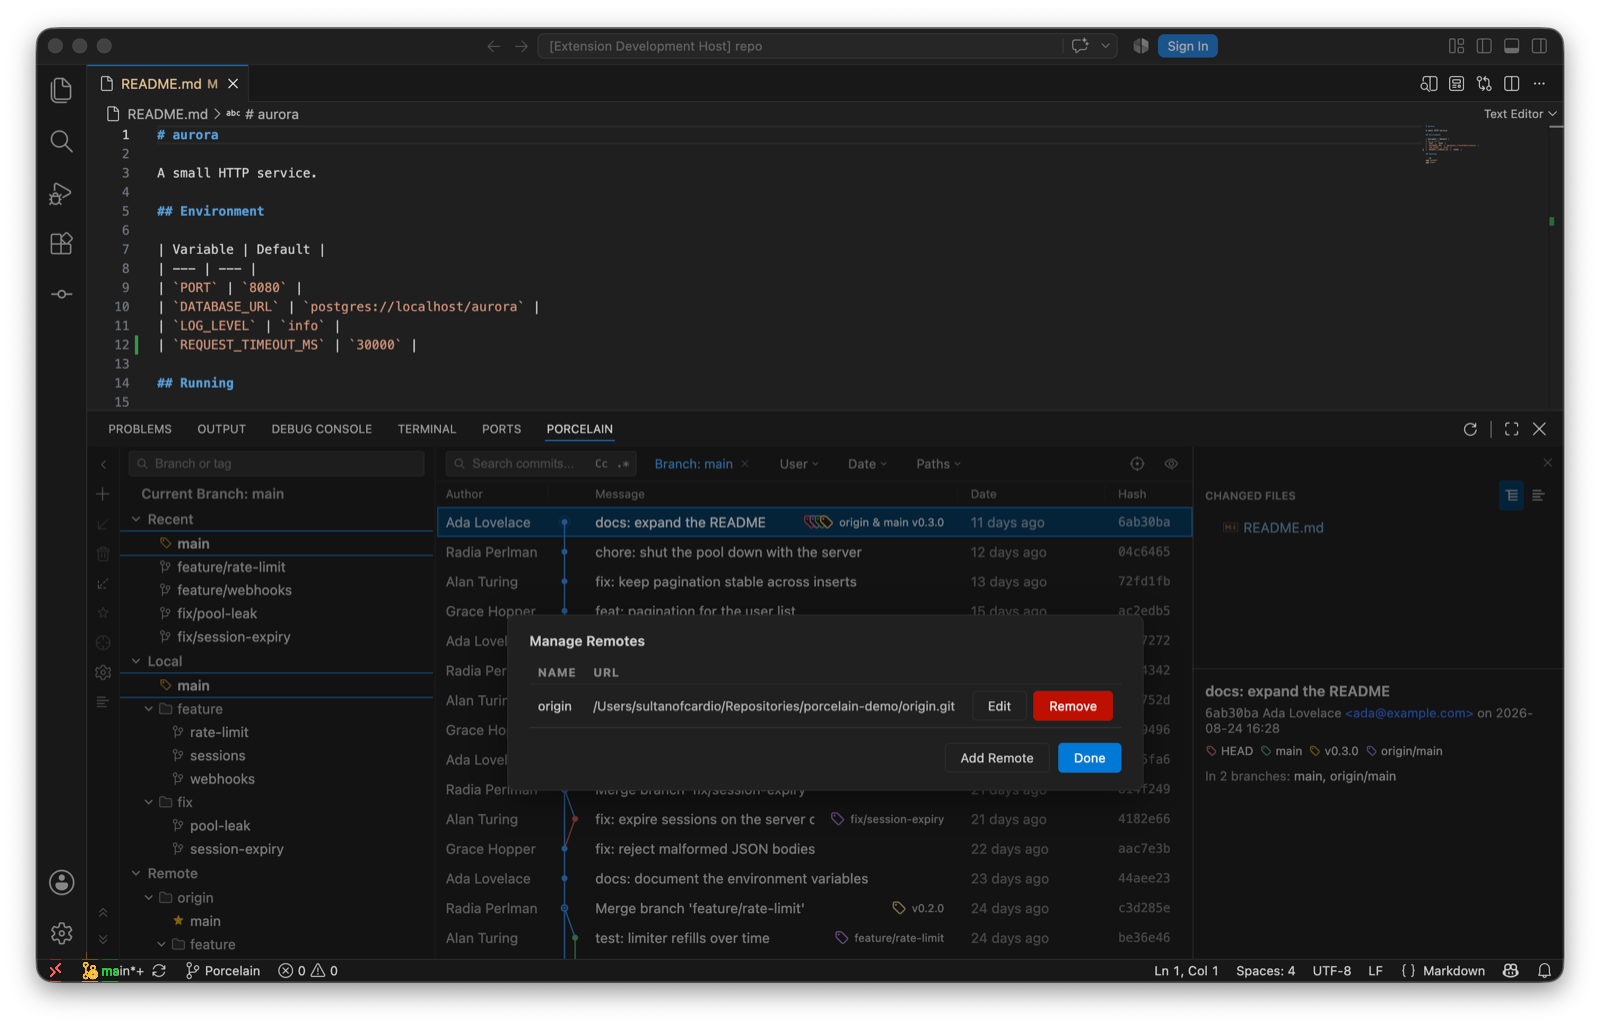Click the notifications bell in the status bar
The height and width of the screenshot is (1027, 1600).
tap(1545, 971)
